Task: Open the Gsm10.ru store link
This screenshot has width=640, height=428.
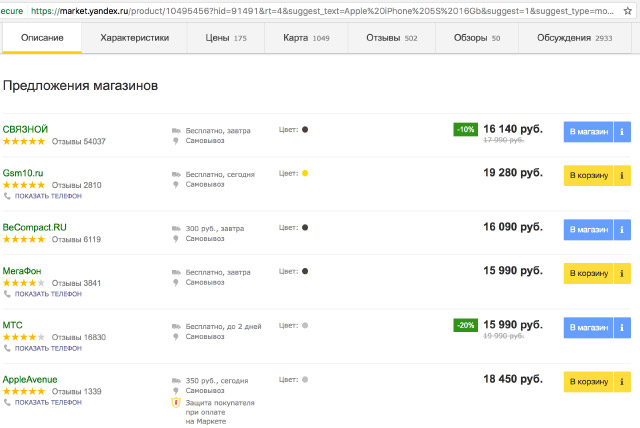Action: click(23, 173)
